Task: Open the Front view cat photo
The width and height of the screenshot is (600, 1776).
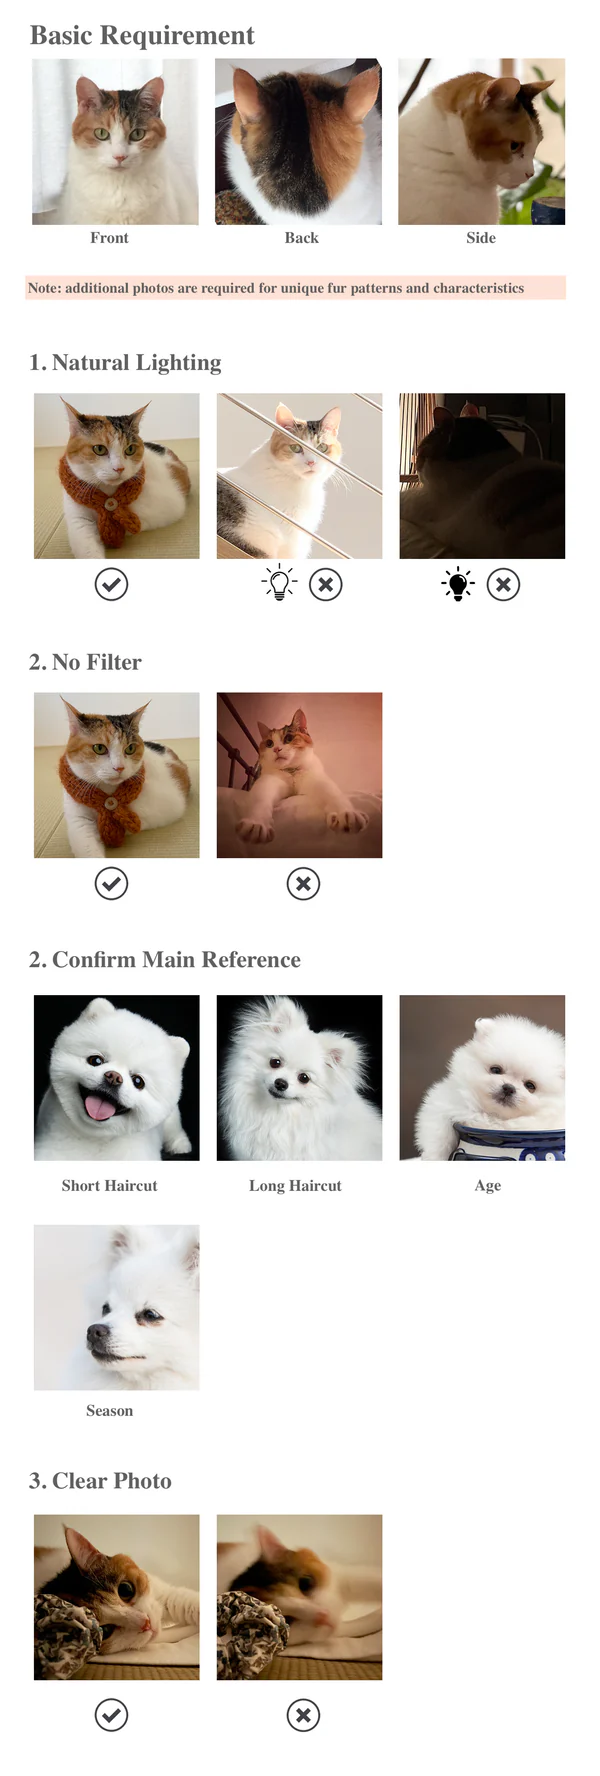Action: coord(115,141)
